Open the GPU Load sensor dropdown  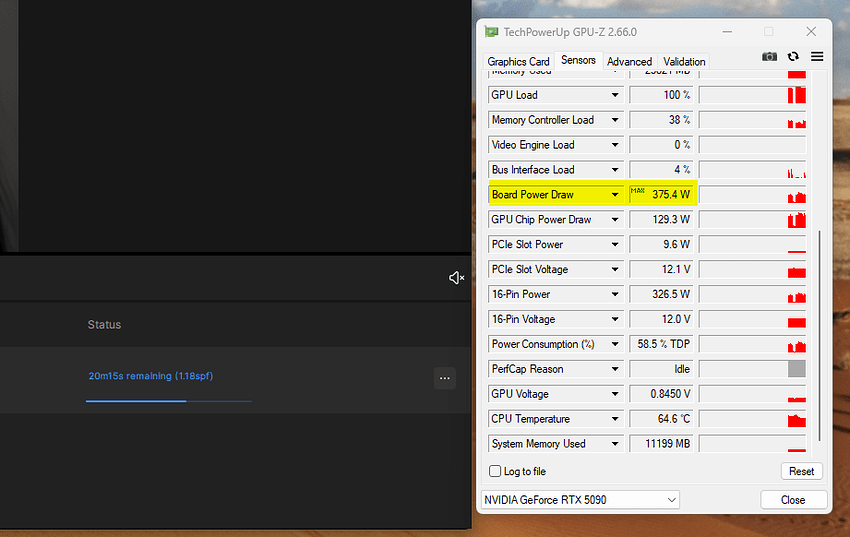(615, 95)
